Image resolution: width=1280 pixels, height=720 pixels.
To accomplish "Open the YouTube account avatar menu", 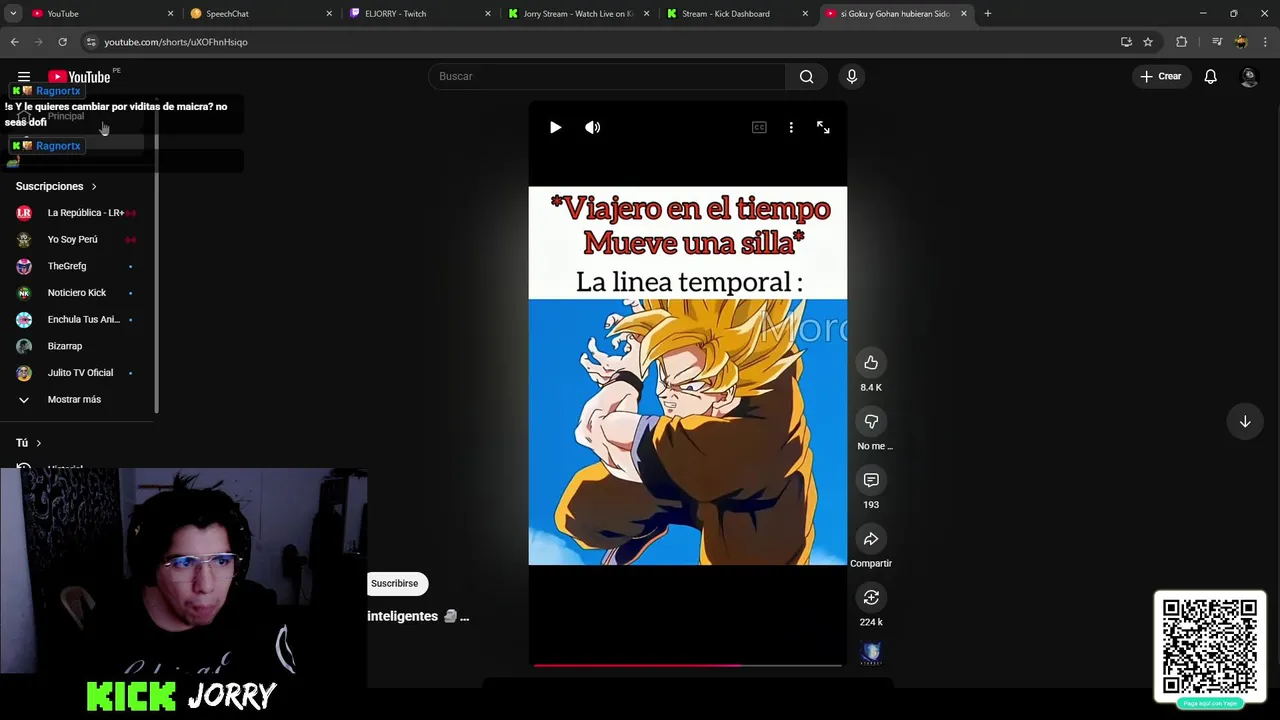I will tap(1248, 76).
